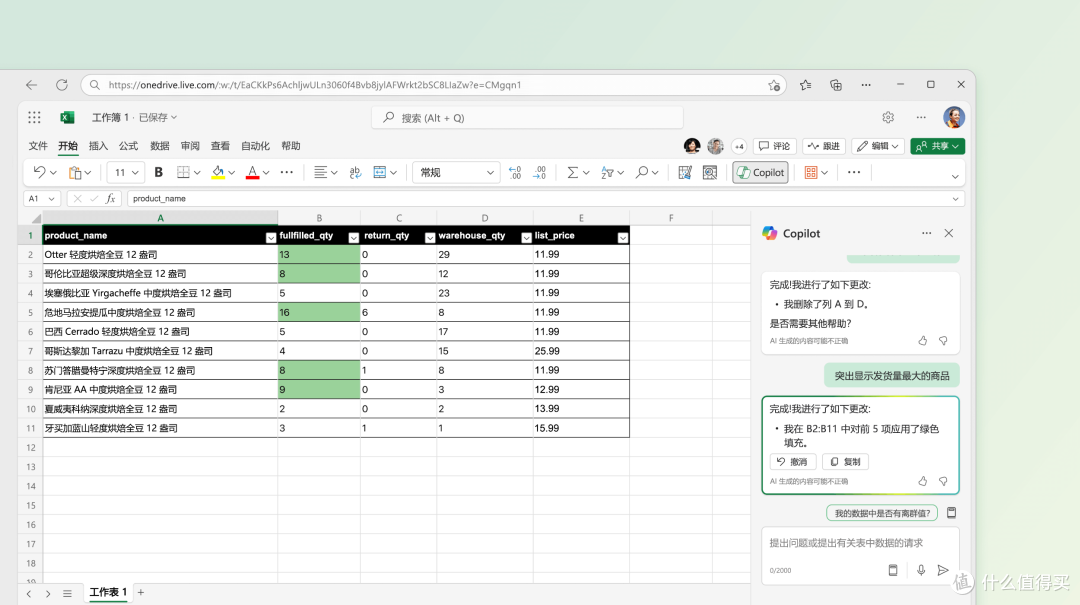Image resolution: width=1080 pixels, height=605 pixels.
Task: Open Copilot pane more options
Action: (926, 234)
